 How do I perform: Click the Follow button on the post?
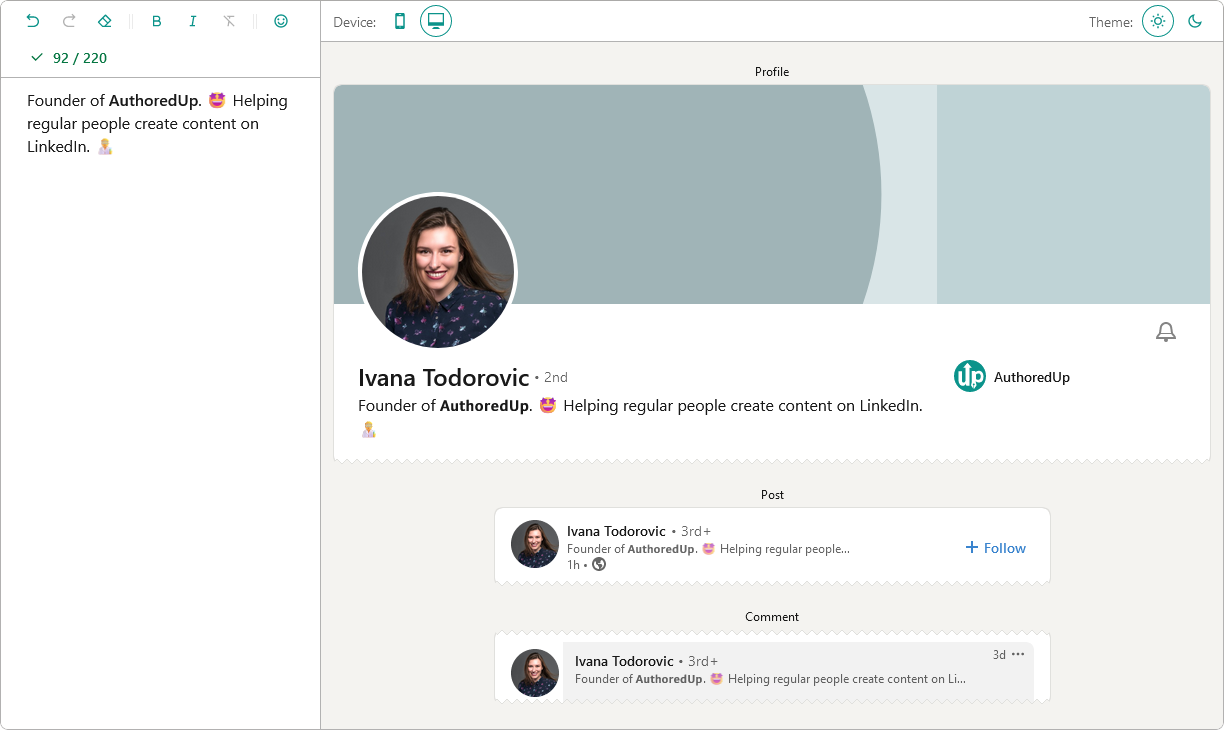pyautogui.click(x=995, y=547)
